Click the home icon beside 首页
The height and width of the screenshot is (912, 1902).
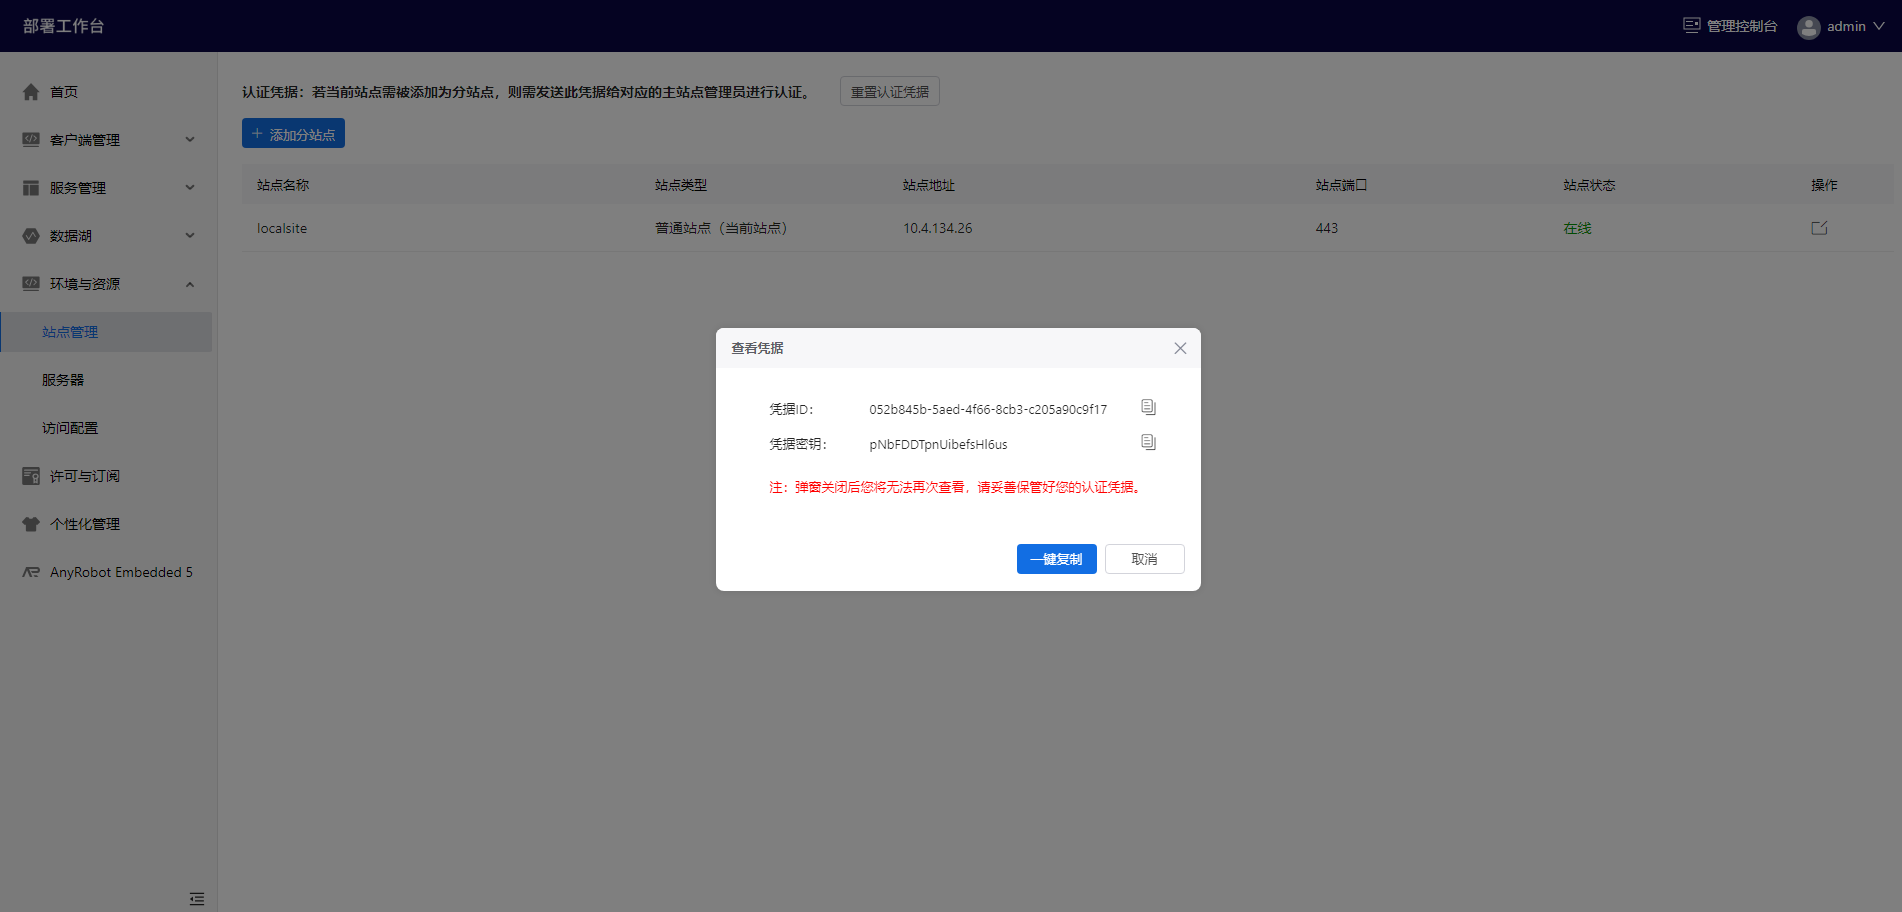pyautogui.click(x=31, y=92)
